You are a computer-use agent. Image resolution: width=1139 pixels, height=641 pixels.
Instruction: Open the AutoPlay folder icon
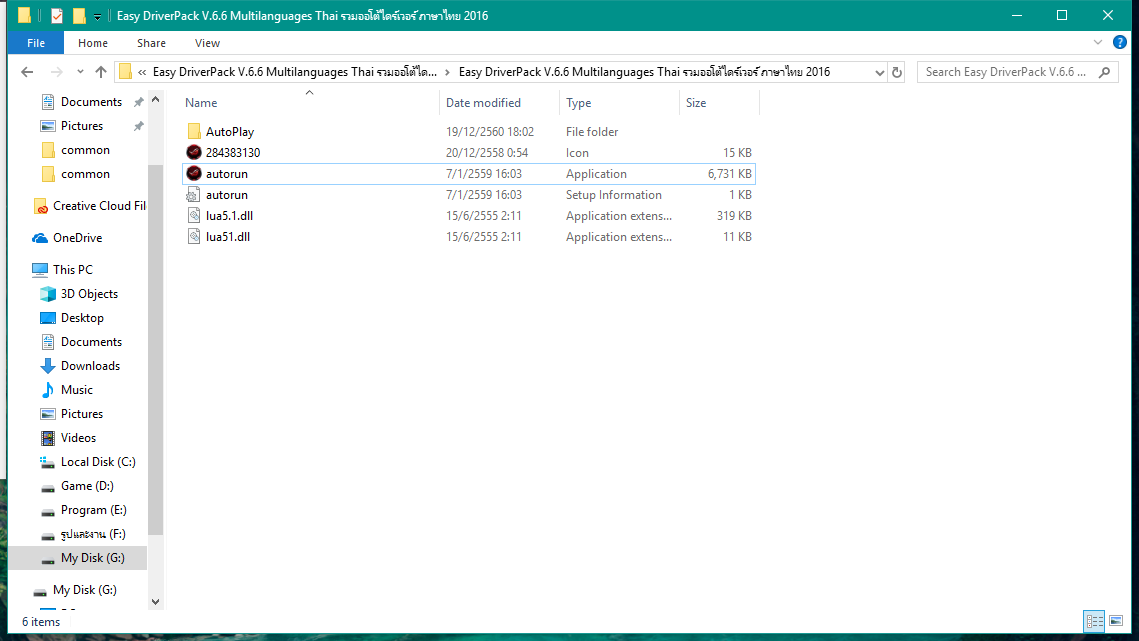tap(193, 132)
